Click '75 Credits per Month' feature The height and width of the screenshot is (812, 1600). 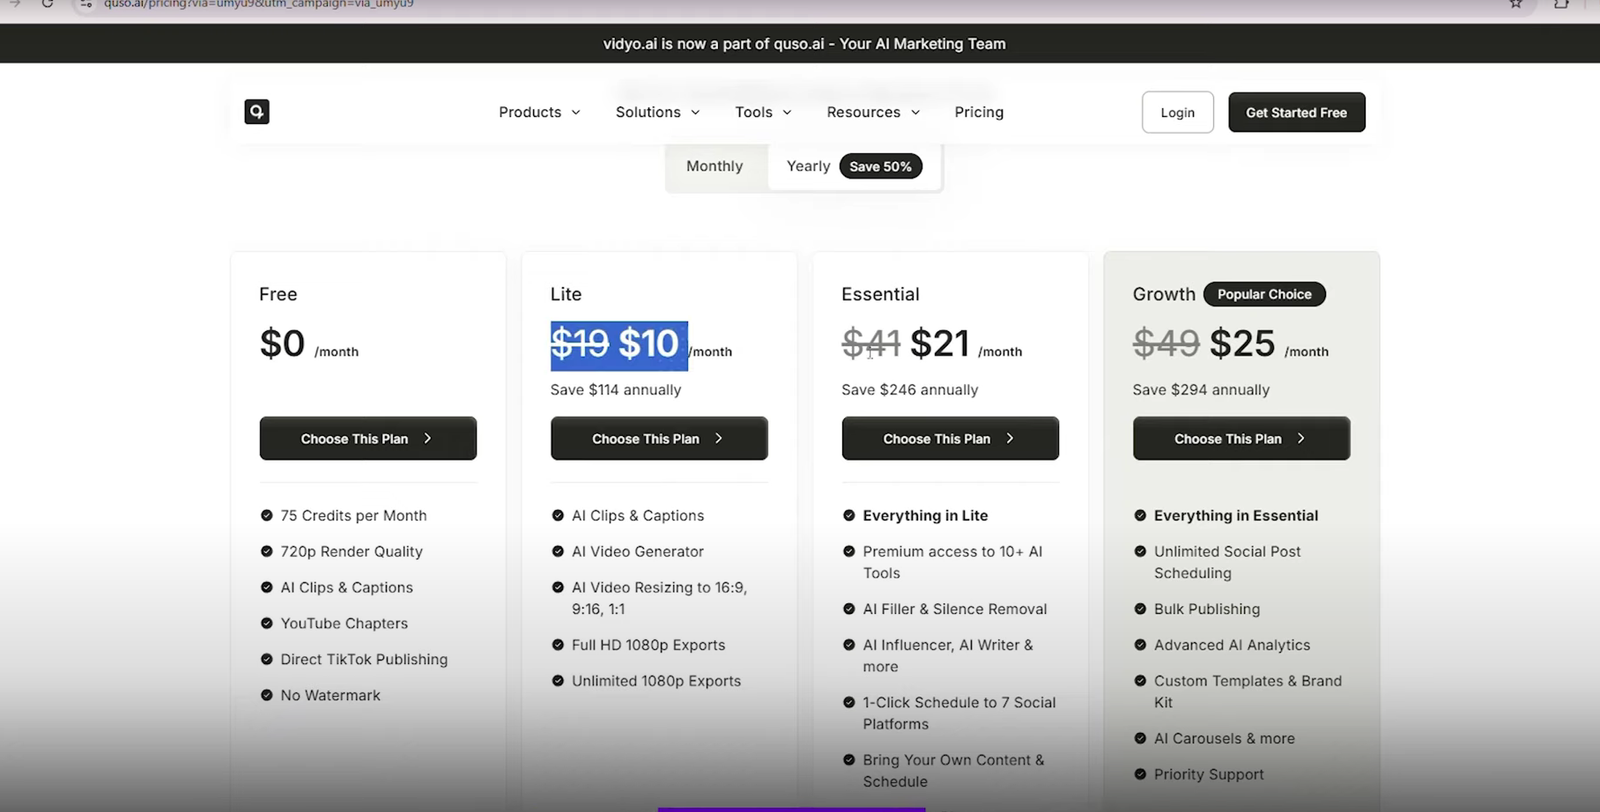click(x=354, y=516)
